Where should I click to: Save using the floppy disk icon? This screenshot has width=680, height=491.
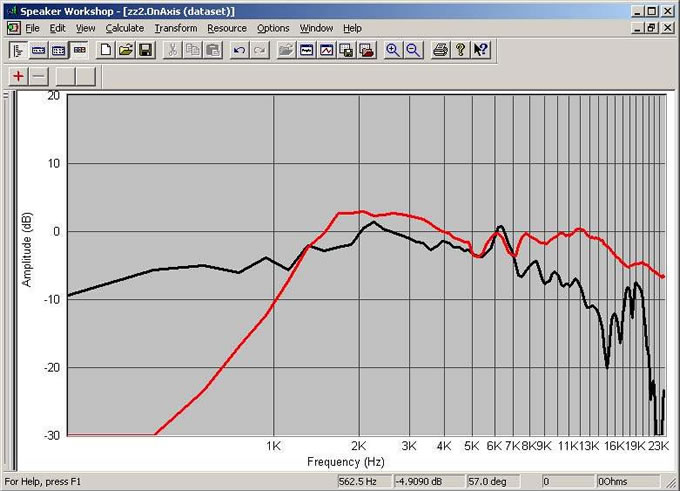coord(145,49)
